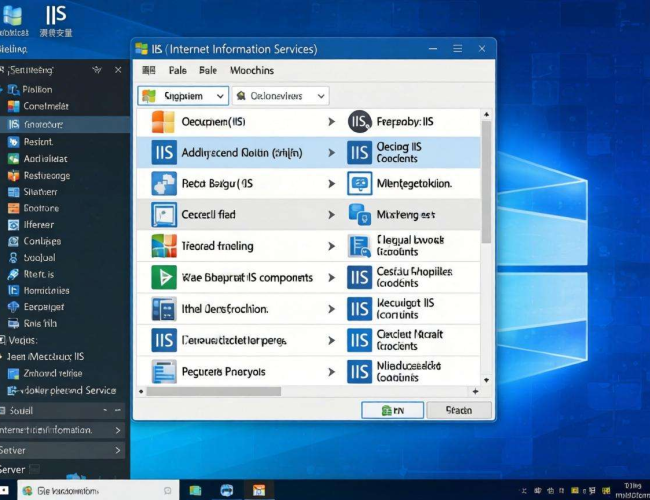Open the Bale menu
The image size is (650, 500).
point(208,70)
